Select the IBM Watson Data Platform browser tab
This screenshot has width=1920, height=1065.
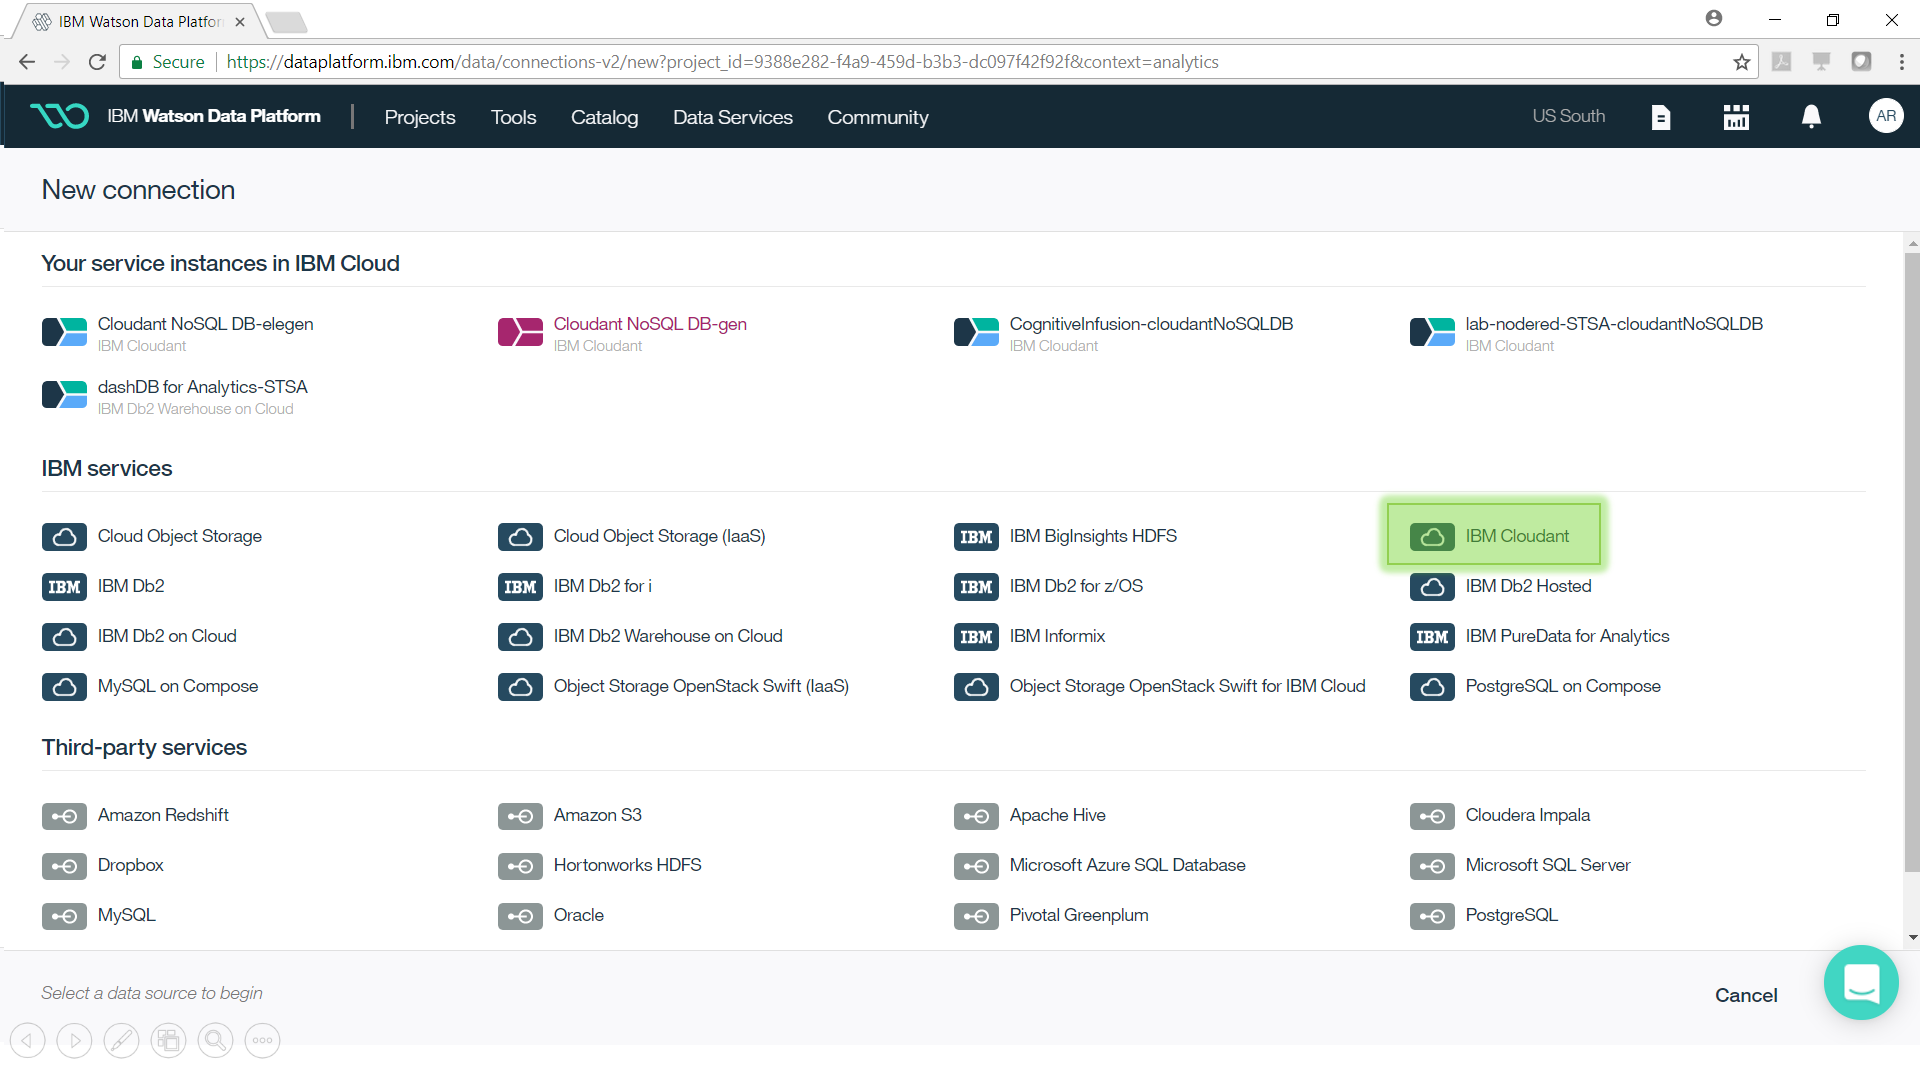click(x=137, y=21)
